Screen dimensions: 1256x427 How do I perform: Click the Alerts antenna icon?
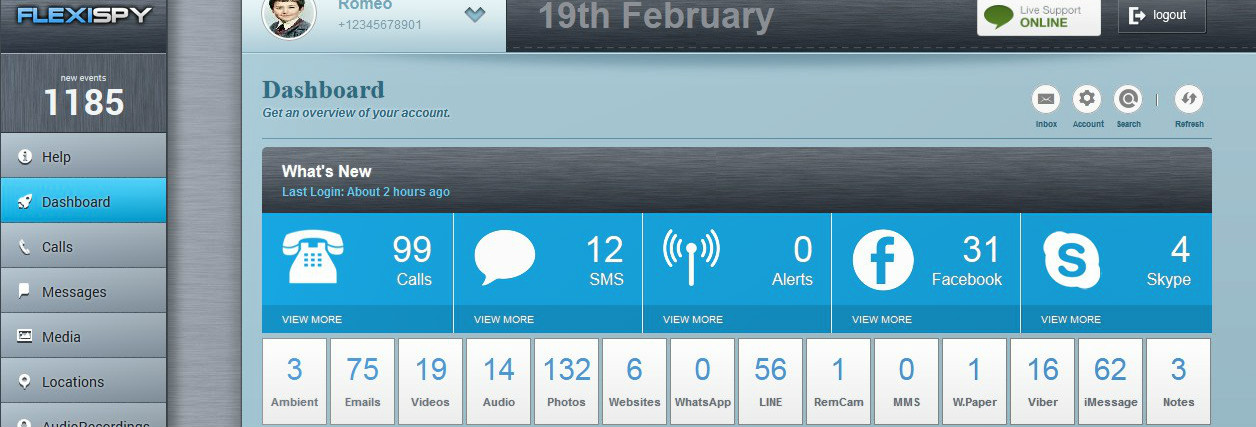691,257
